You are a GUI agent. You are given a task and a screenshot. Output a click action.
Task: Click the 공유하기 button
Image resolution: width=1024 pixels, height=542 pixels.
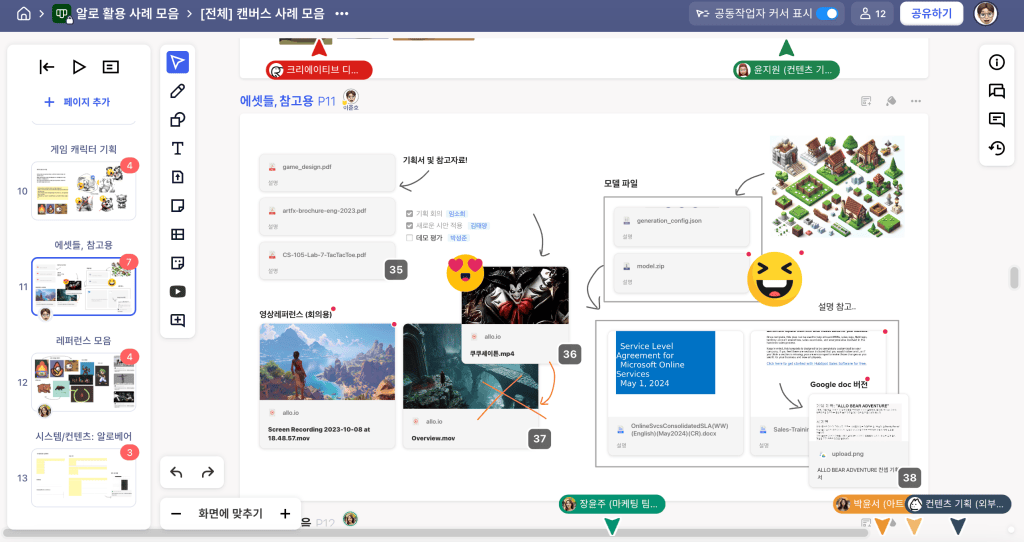click(931, 14)
